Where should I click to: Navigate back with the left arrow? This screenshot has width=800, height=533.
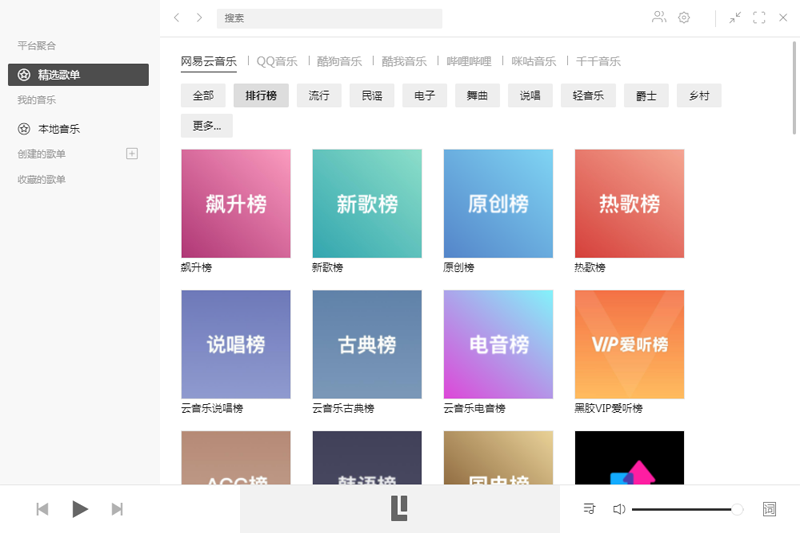tap(177, 17)
